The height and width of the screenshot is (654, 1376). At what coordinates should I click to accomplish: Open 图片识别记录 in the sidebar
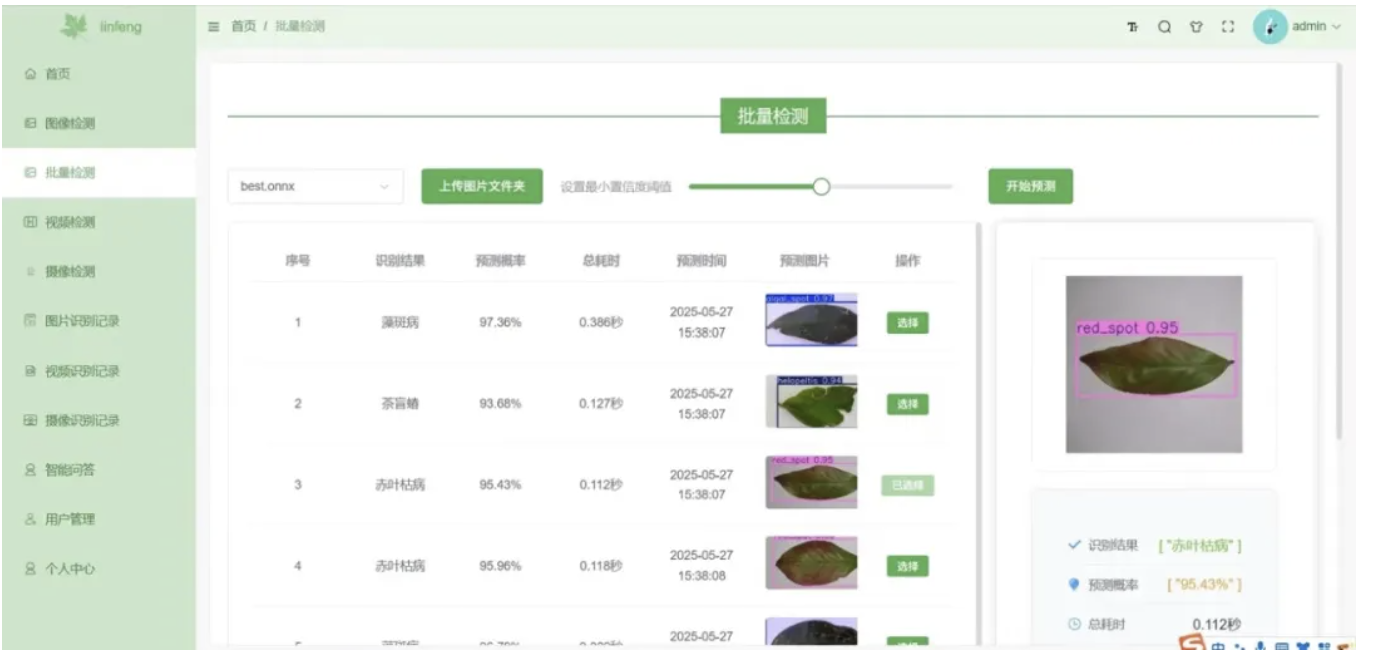98,321
